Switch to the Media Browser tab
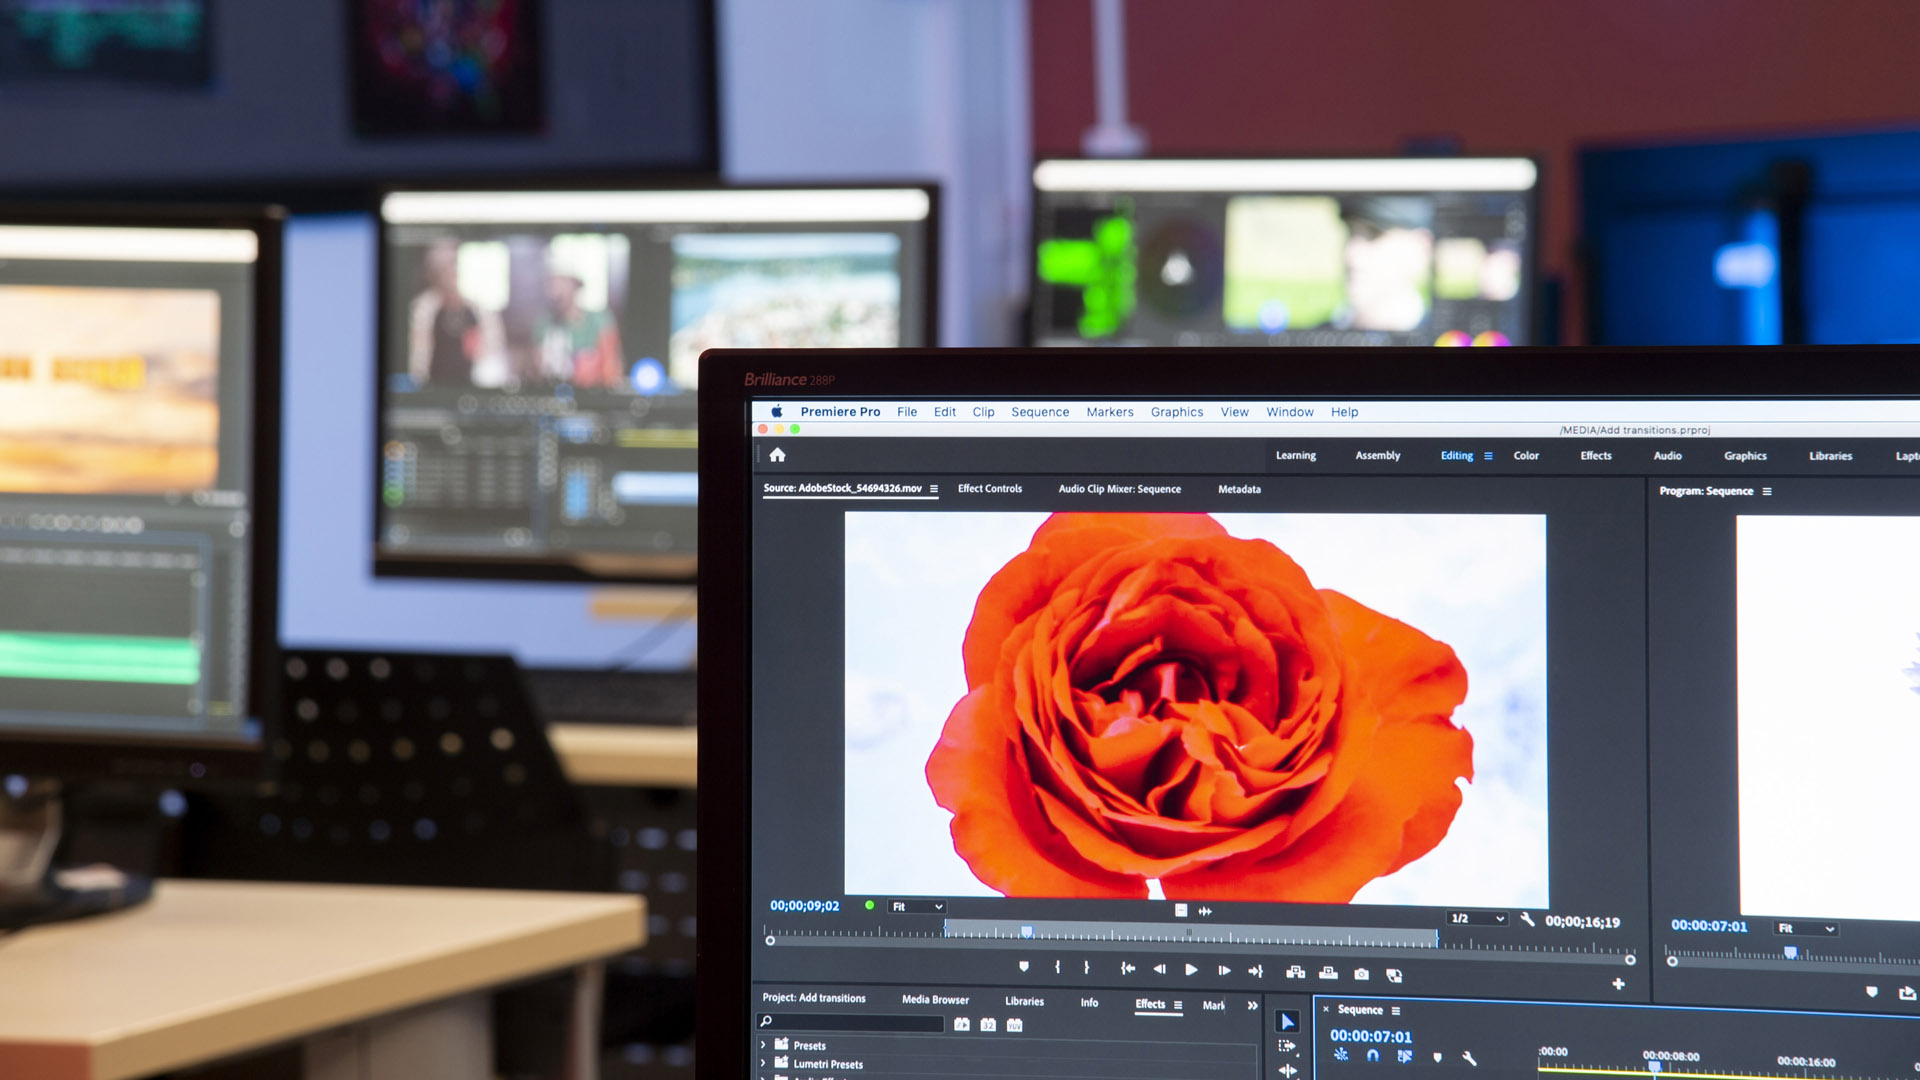This screenshot has width=1920, height=1080. (x=935, y=999)
